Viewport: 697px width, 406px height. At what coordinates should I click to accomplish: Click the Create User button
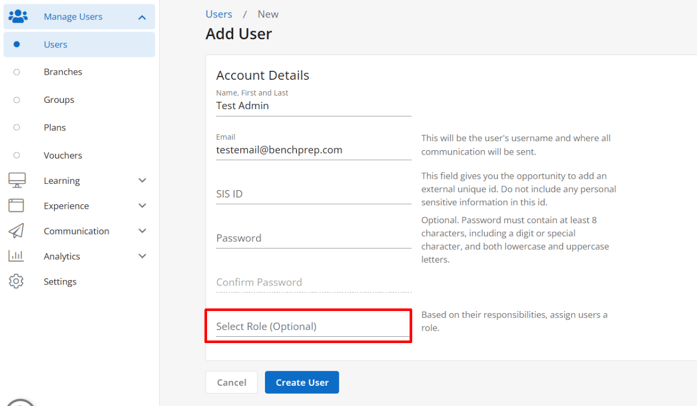[302, 382]
